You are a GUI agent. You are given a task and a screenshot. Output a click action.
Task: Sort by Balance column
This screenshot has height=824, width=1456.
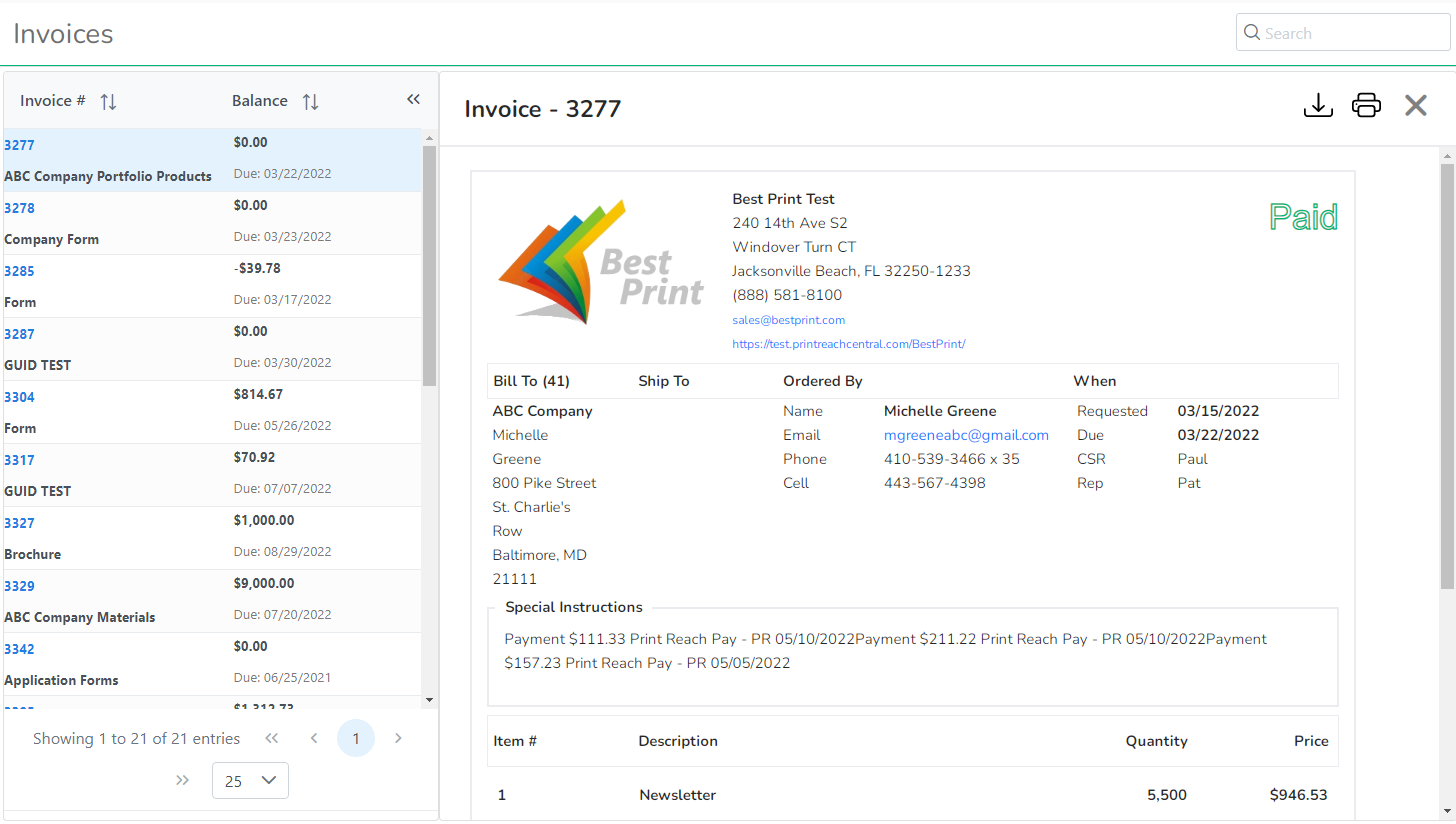click(311, 101)
